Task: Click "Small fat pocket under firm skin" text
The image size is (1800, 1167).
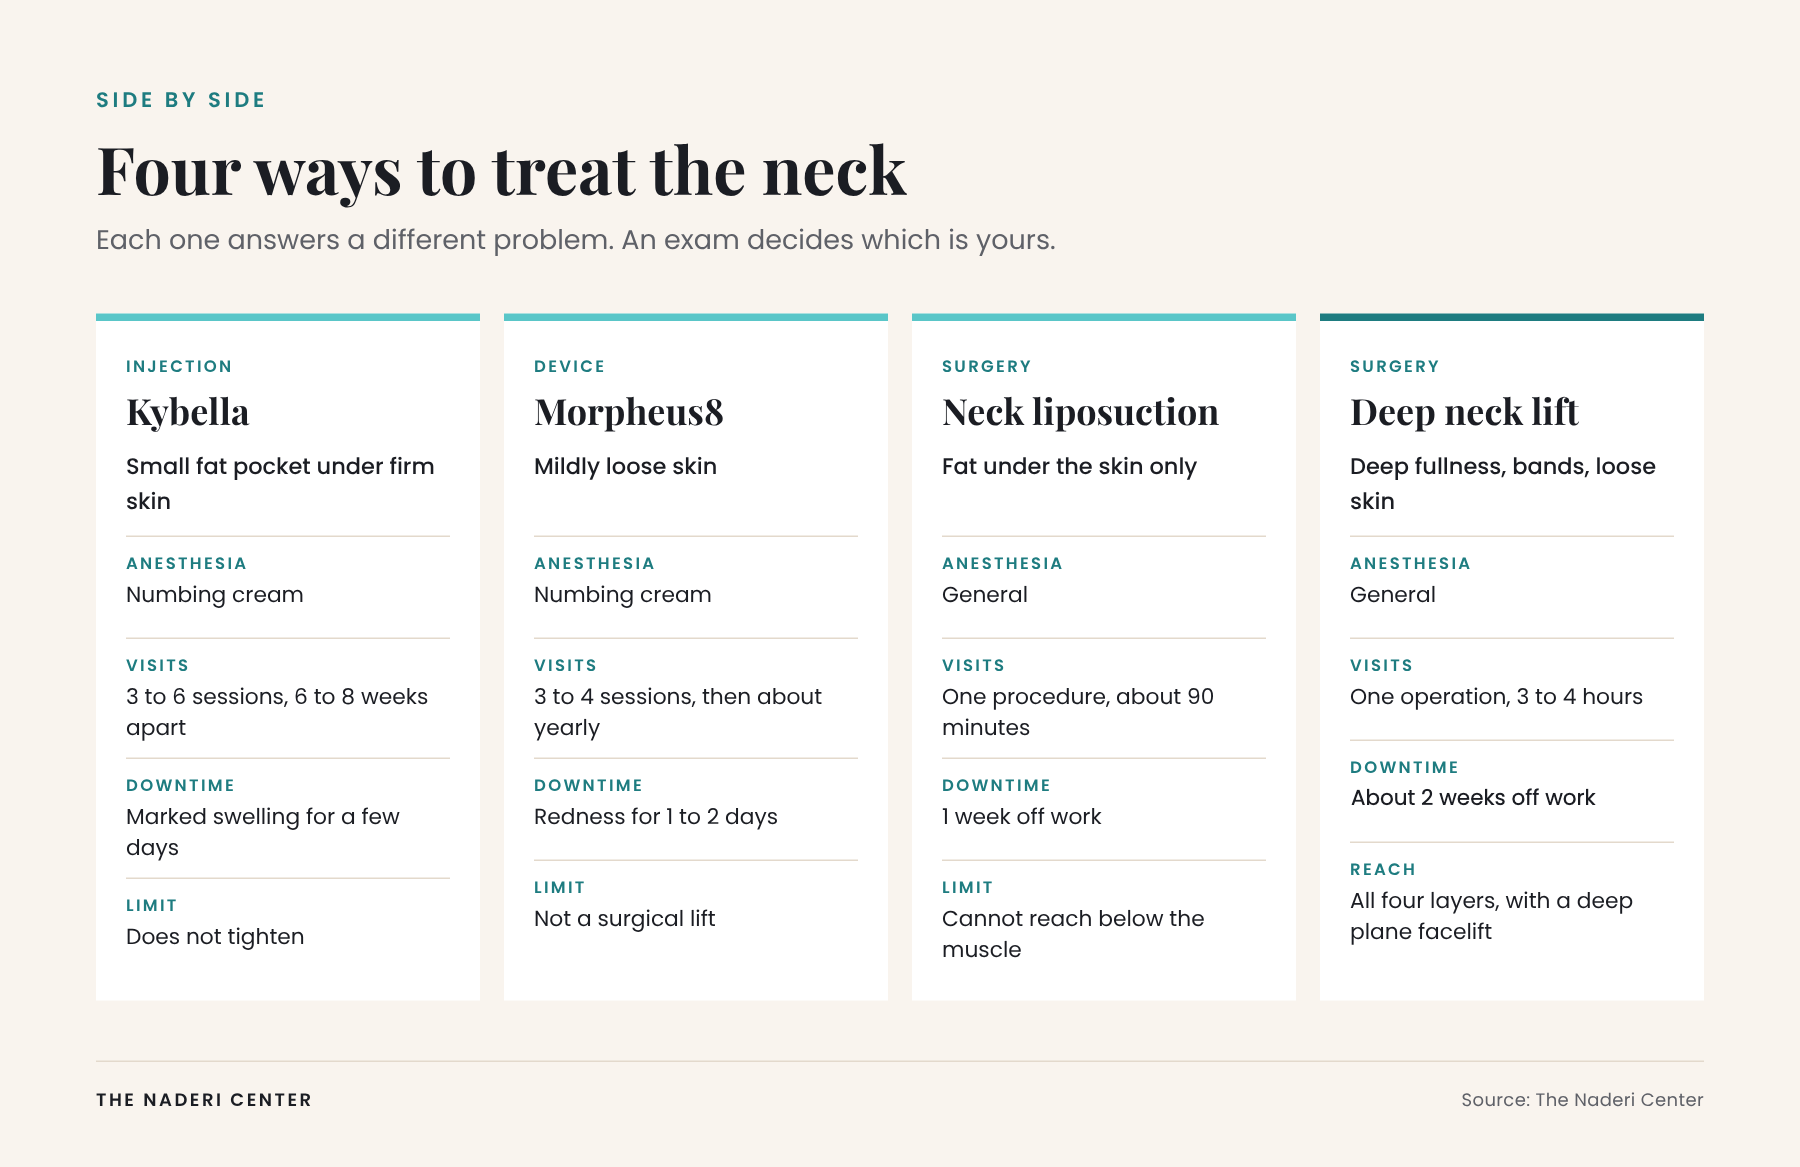Action: pos(280,484)
